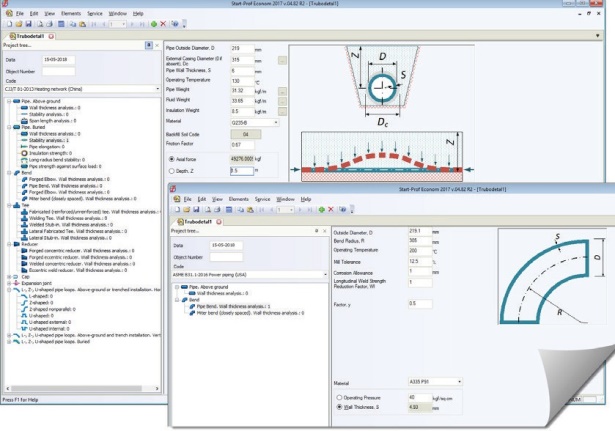Open Service menu in back window
The height and width of the screenshot is (431, 615).
[95, 14]
